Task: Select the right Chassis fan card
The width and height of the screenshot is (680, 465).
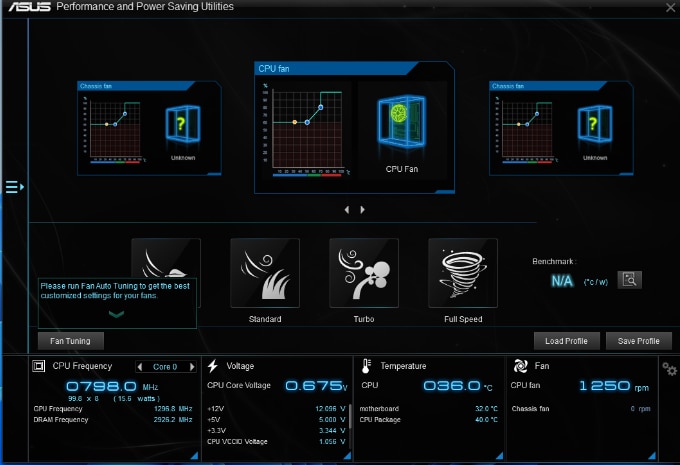Action: (x=561, y=128)
